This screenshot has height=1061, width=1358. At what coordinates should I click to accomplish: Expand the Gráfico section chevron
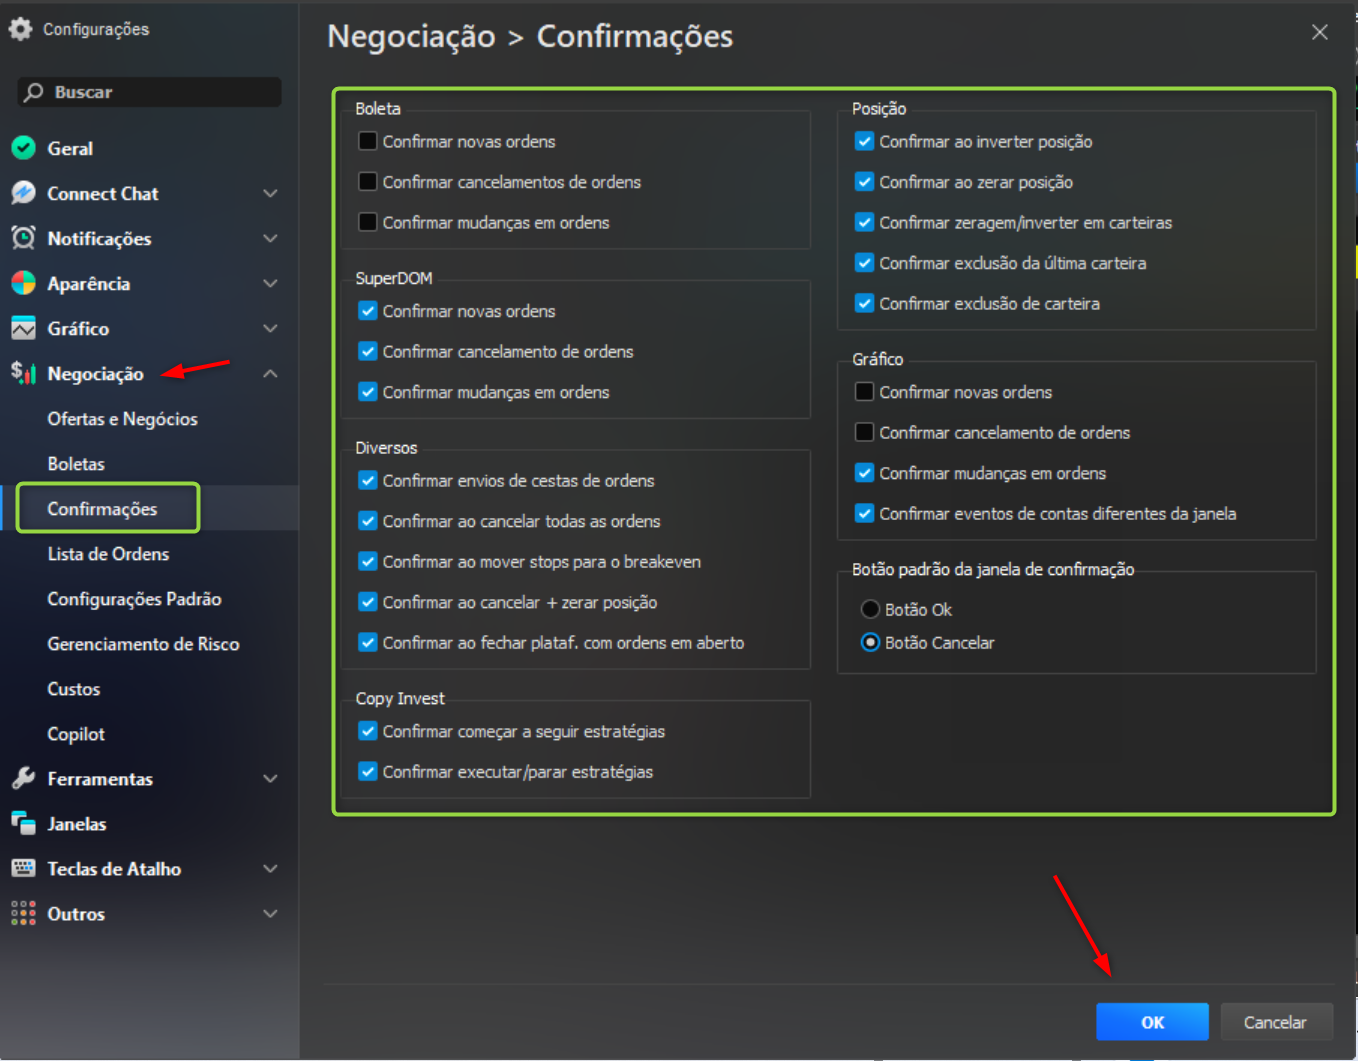click(270, 328)
